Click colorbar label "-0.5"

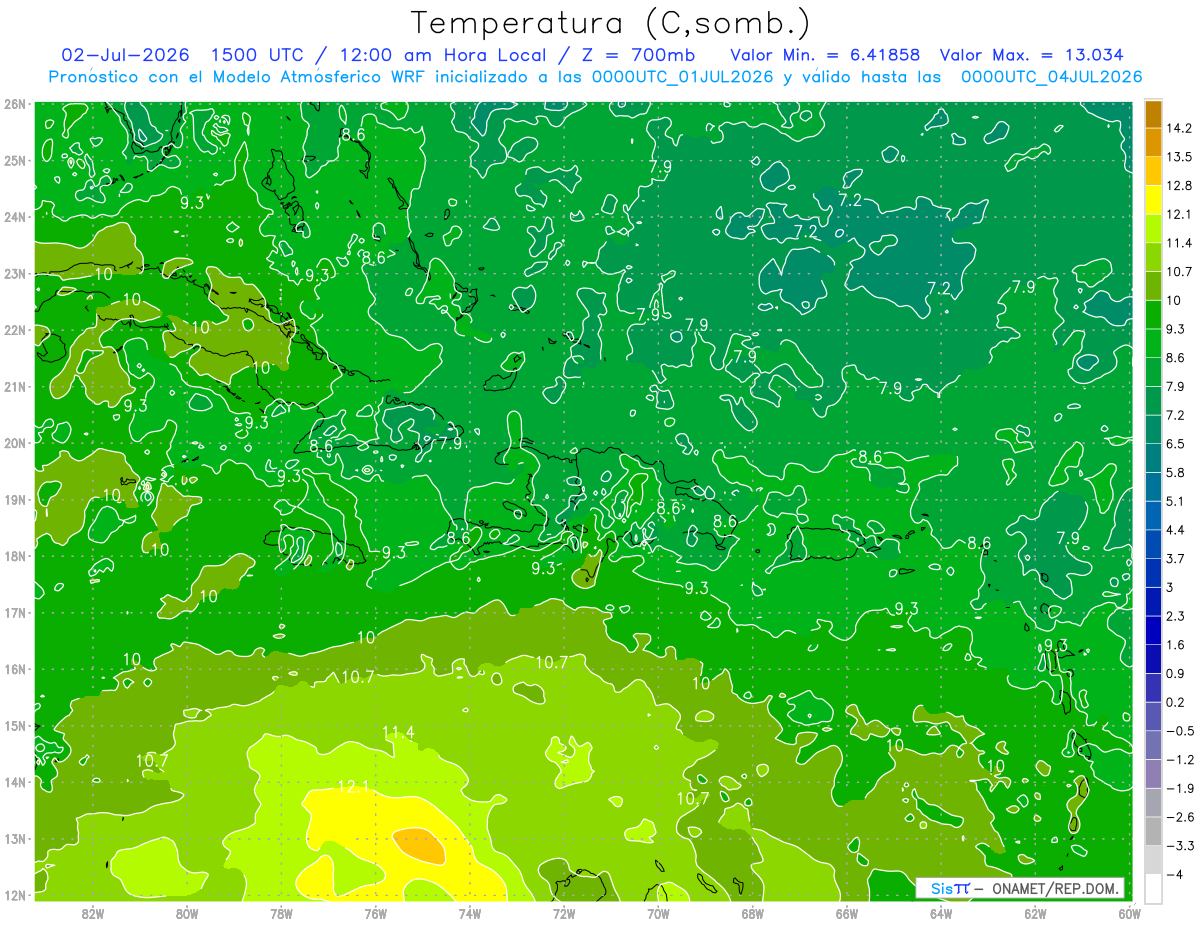tap(1179, 731)
